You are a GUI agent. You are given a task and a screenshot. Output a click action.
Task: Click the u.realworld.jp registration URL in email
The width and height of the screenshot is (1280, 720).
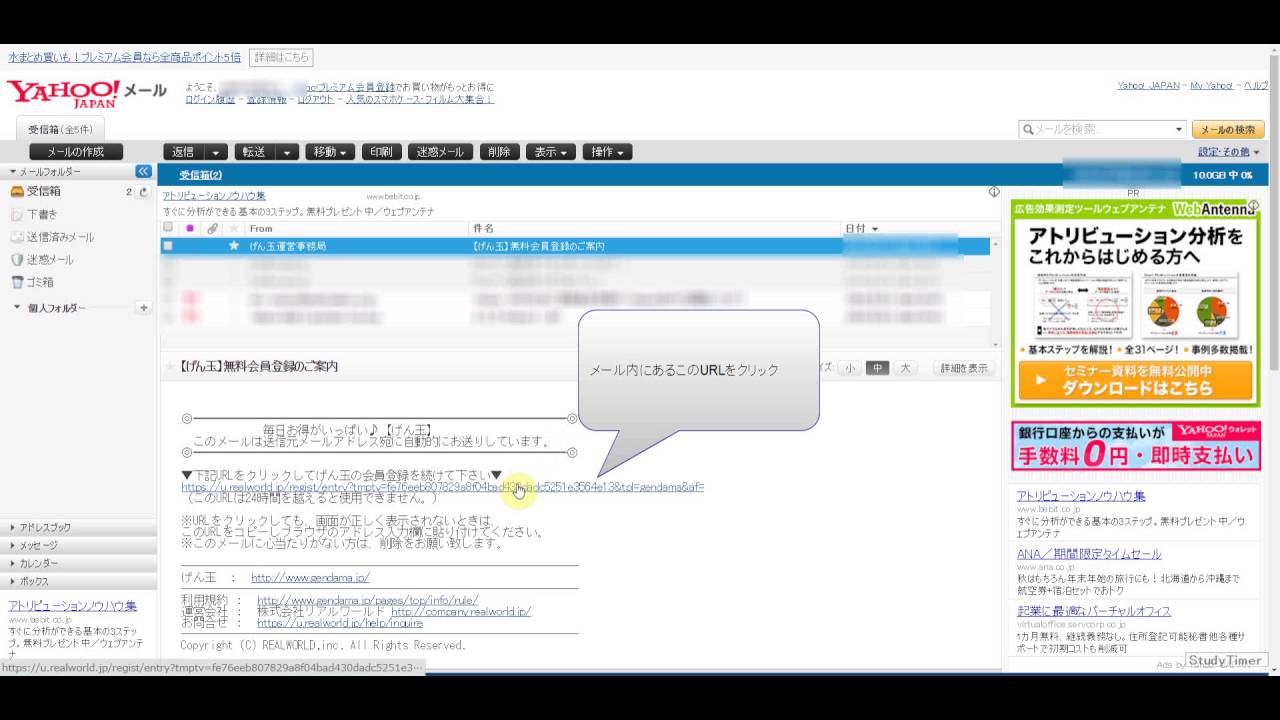442,487
